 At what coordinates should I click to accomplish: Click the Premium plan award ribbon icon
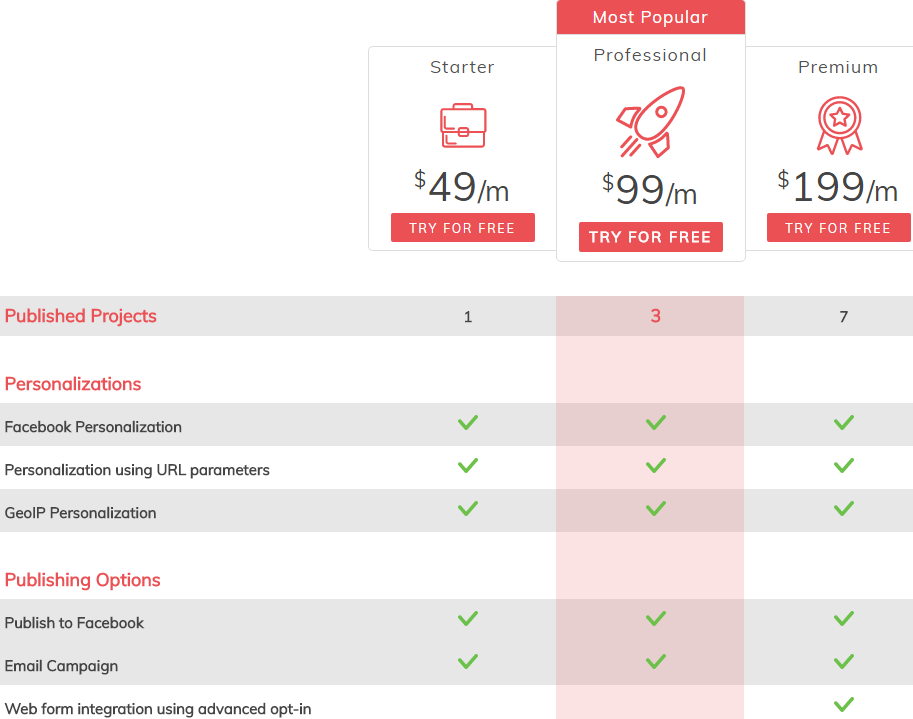(839, 126)
